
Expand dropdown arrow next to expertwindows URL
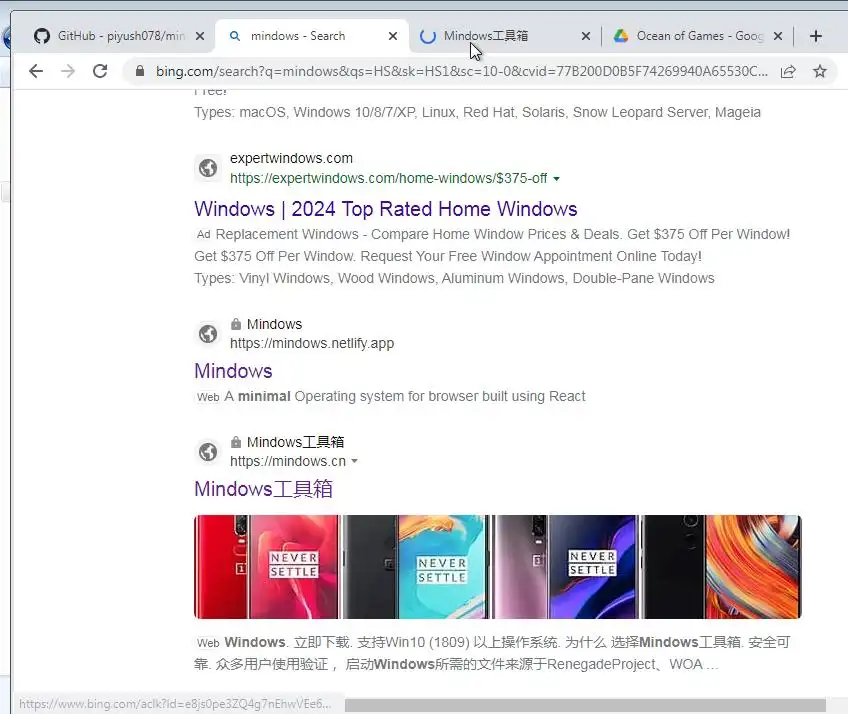(556, 178)
